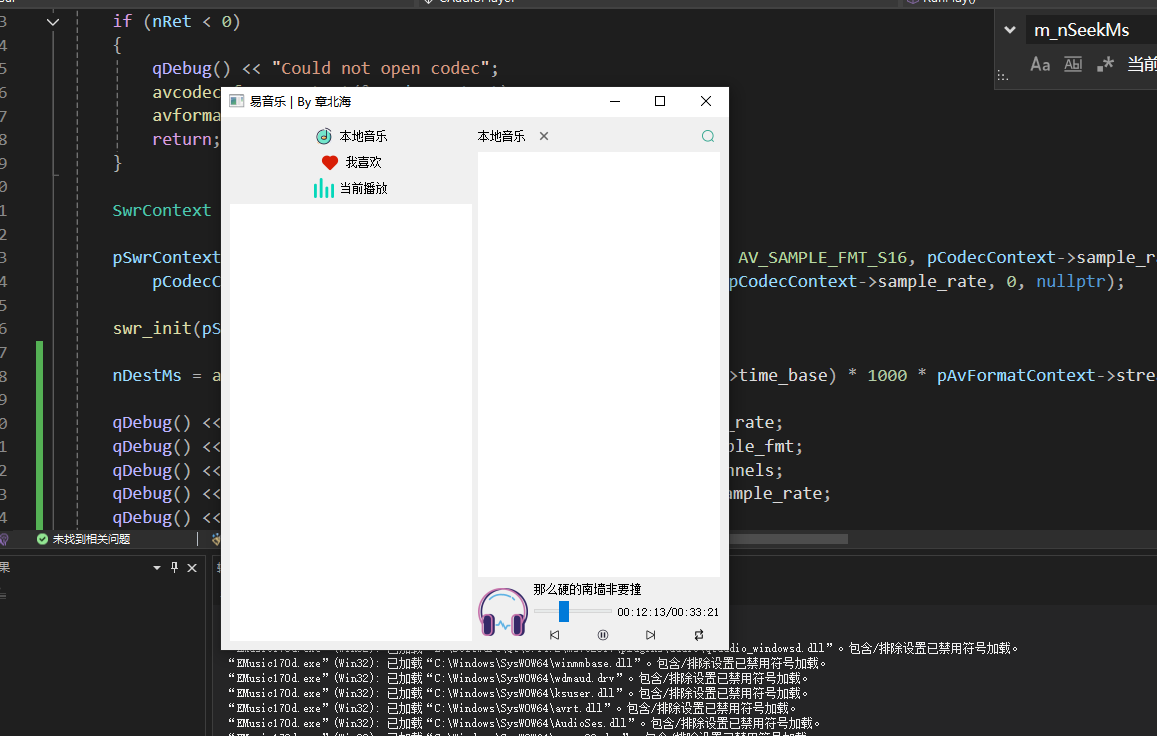Screen dimensions: 1157x736
Task: Open the search icon in the music player
Action: 708,136
